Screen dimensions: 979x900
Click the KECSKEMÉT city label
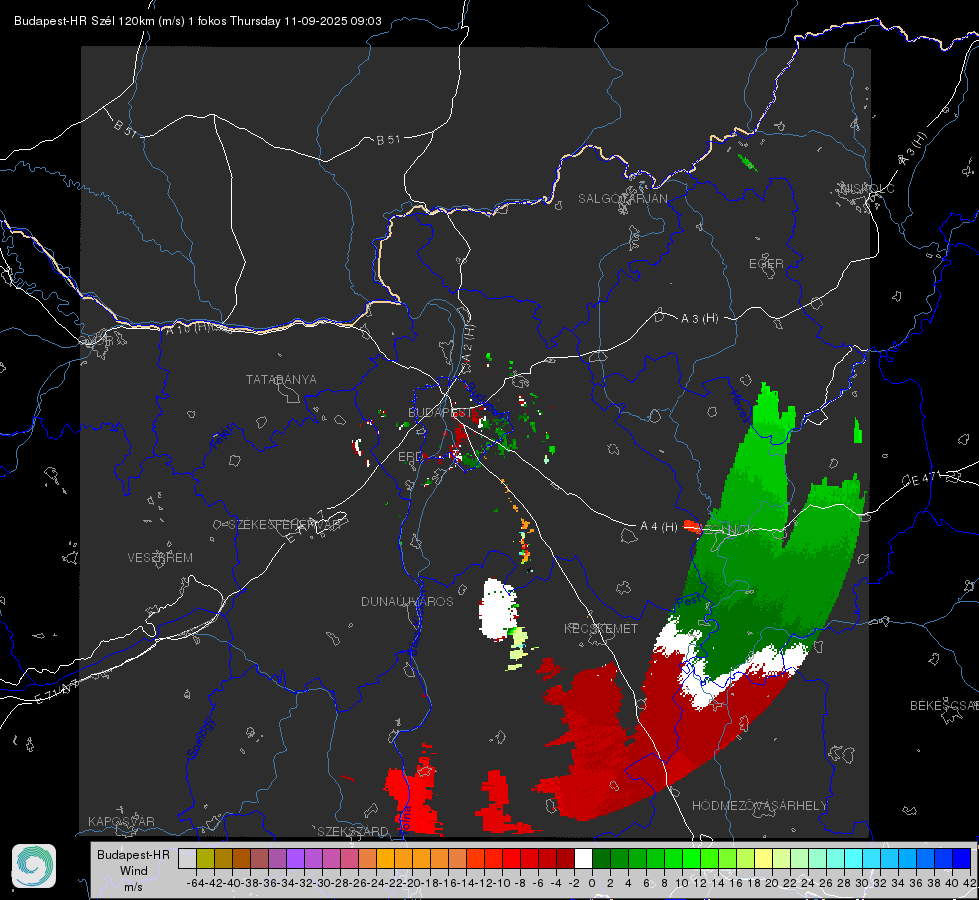point(601,629)
